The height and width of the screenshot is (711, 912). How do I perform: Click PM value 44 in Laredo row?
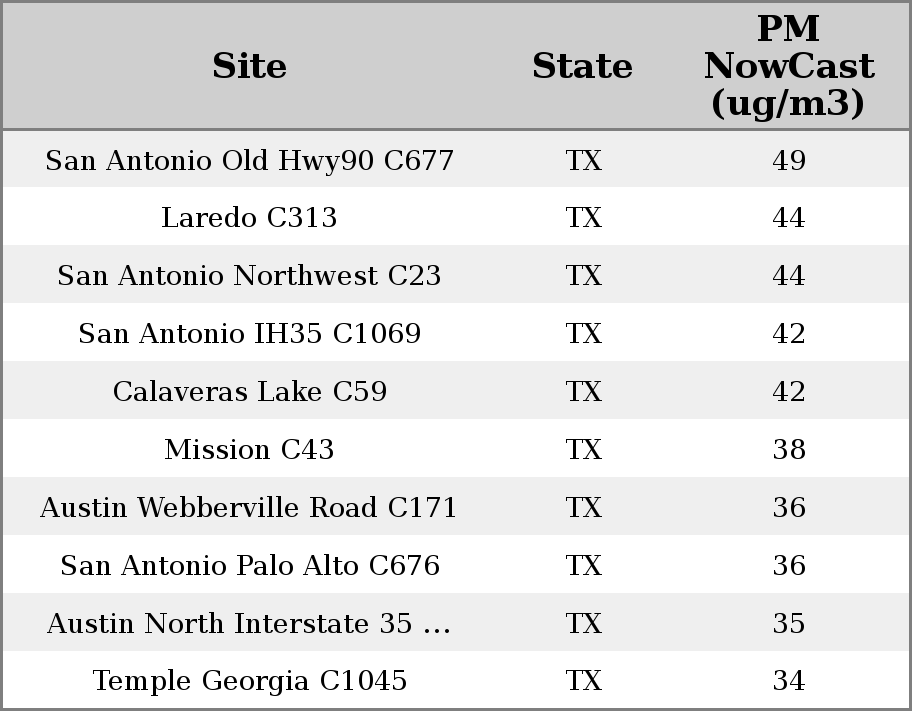pyautogui.click(x=788, y=218)
